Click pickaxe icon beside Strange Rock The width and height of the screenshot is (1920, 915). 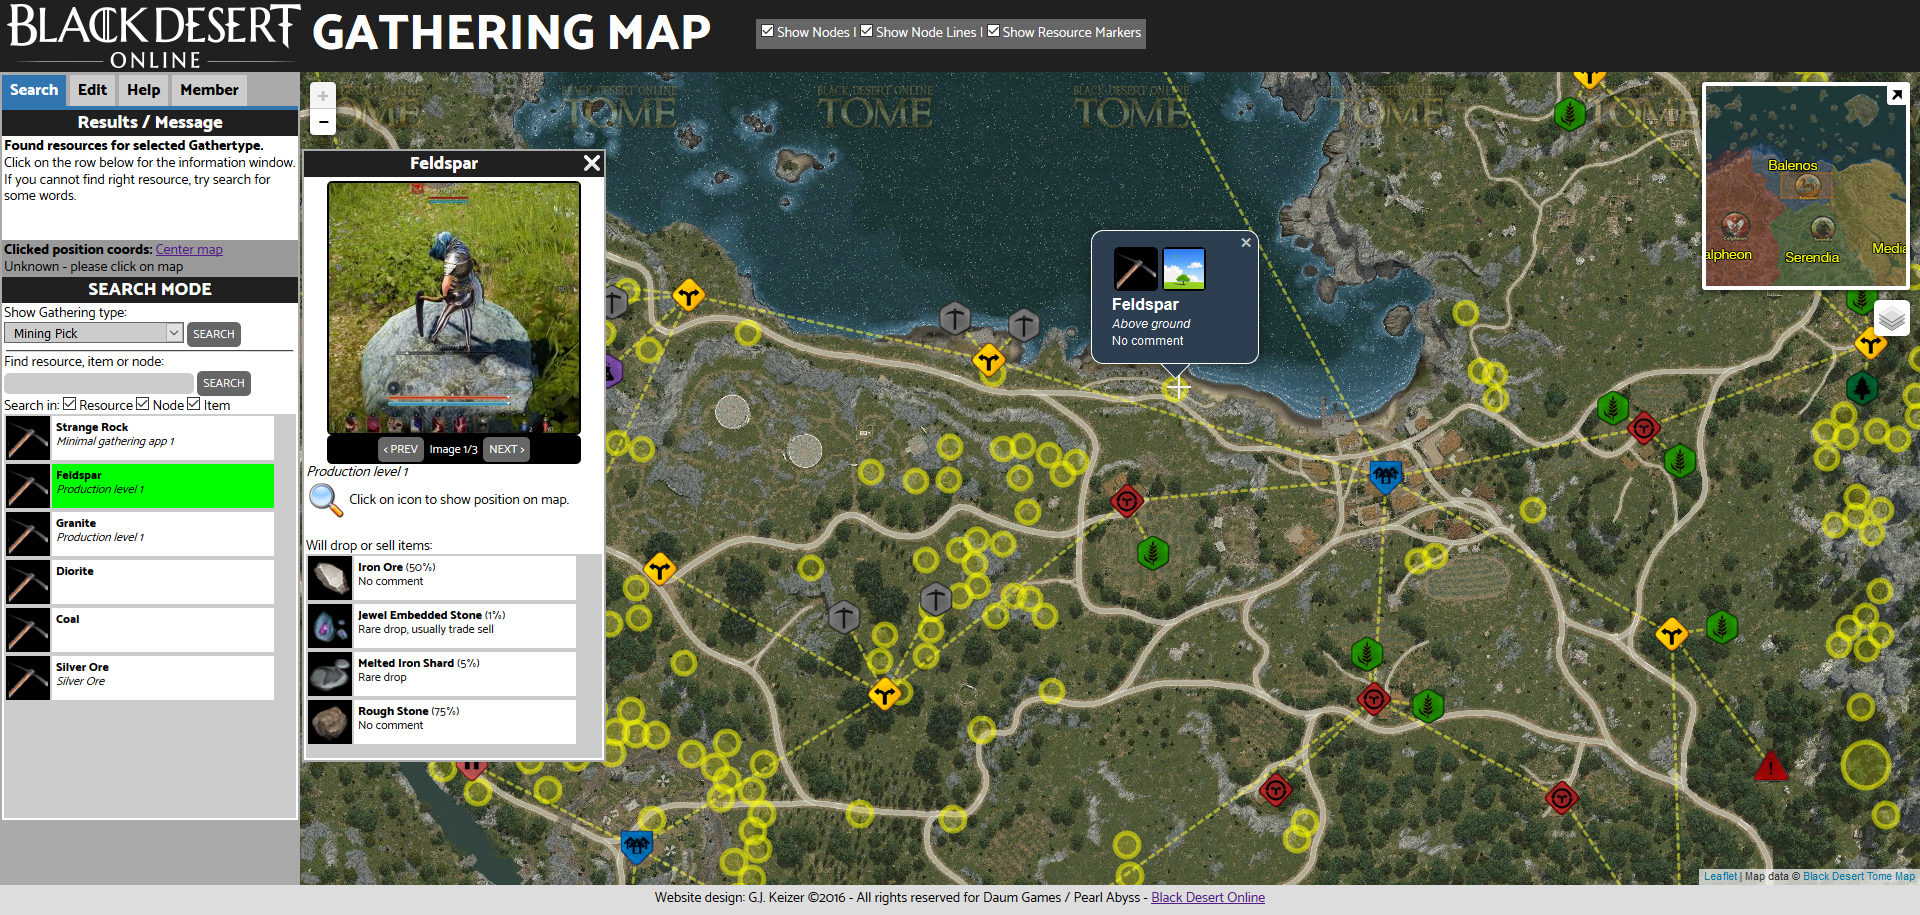(28, 437)
